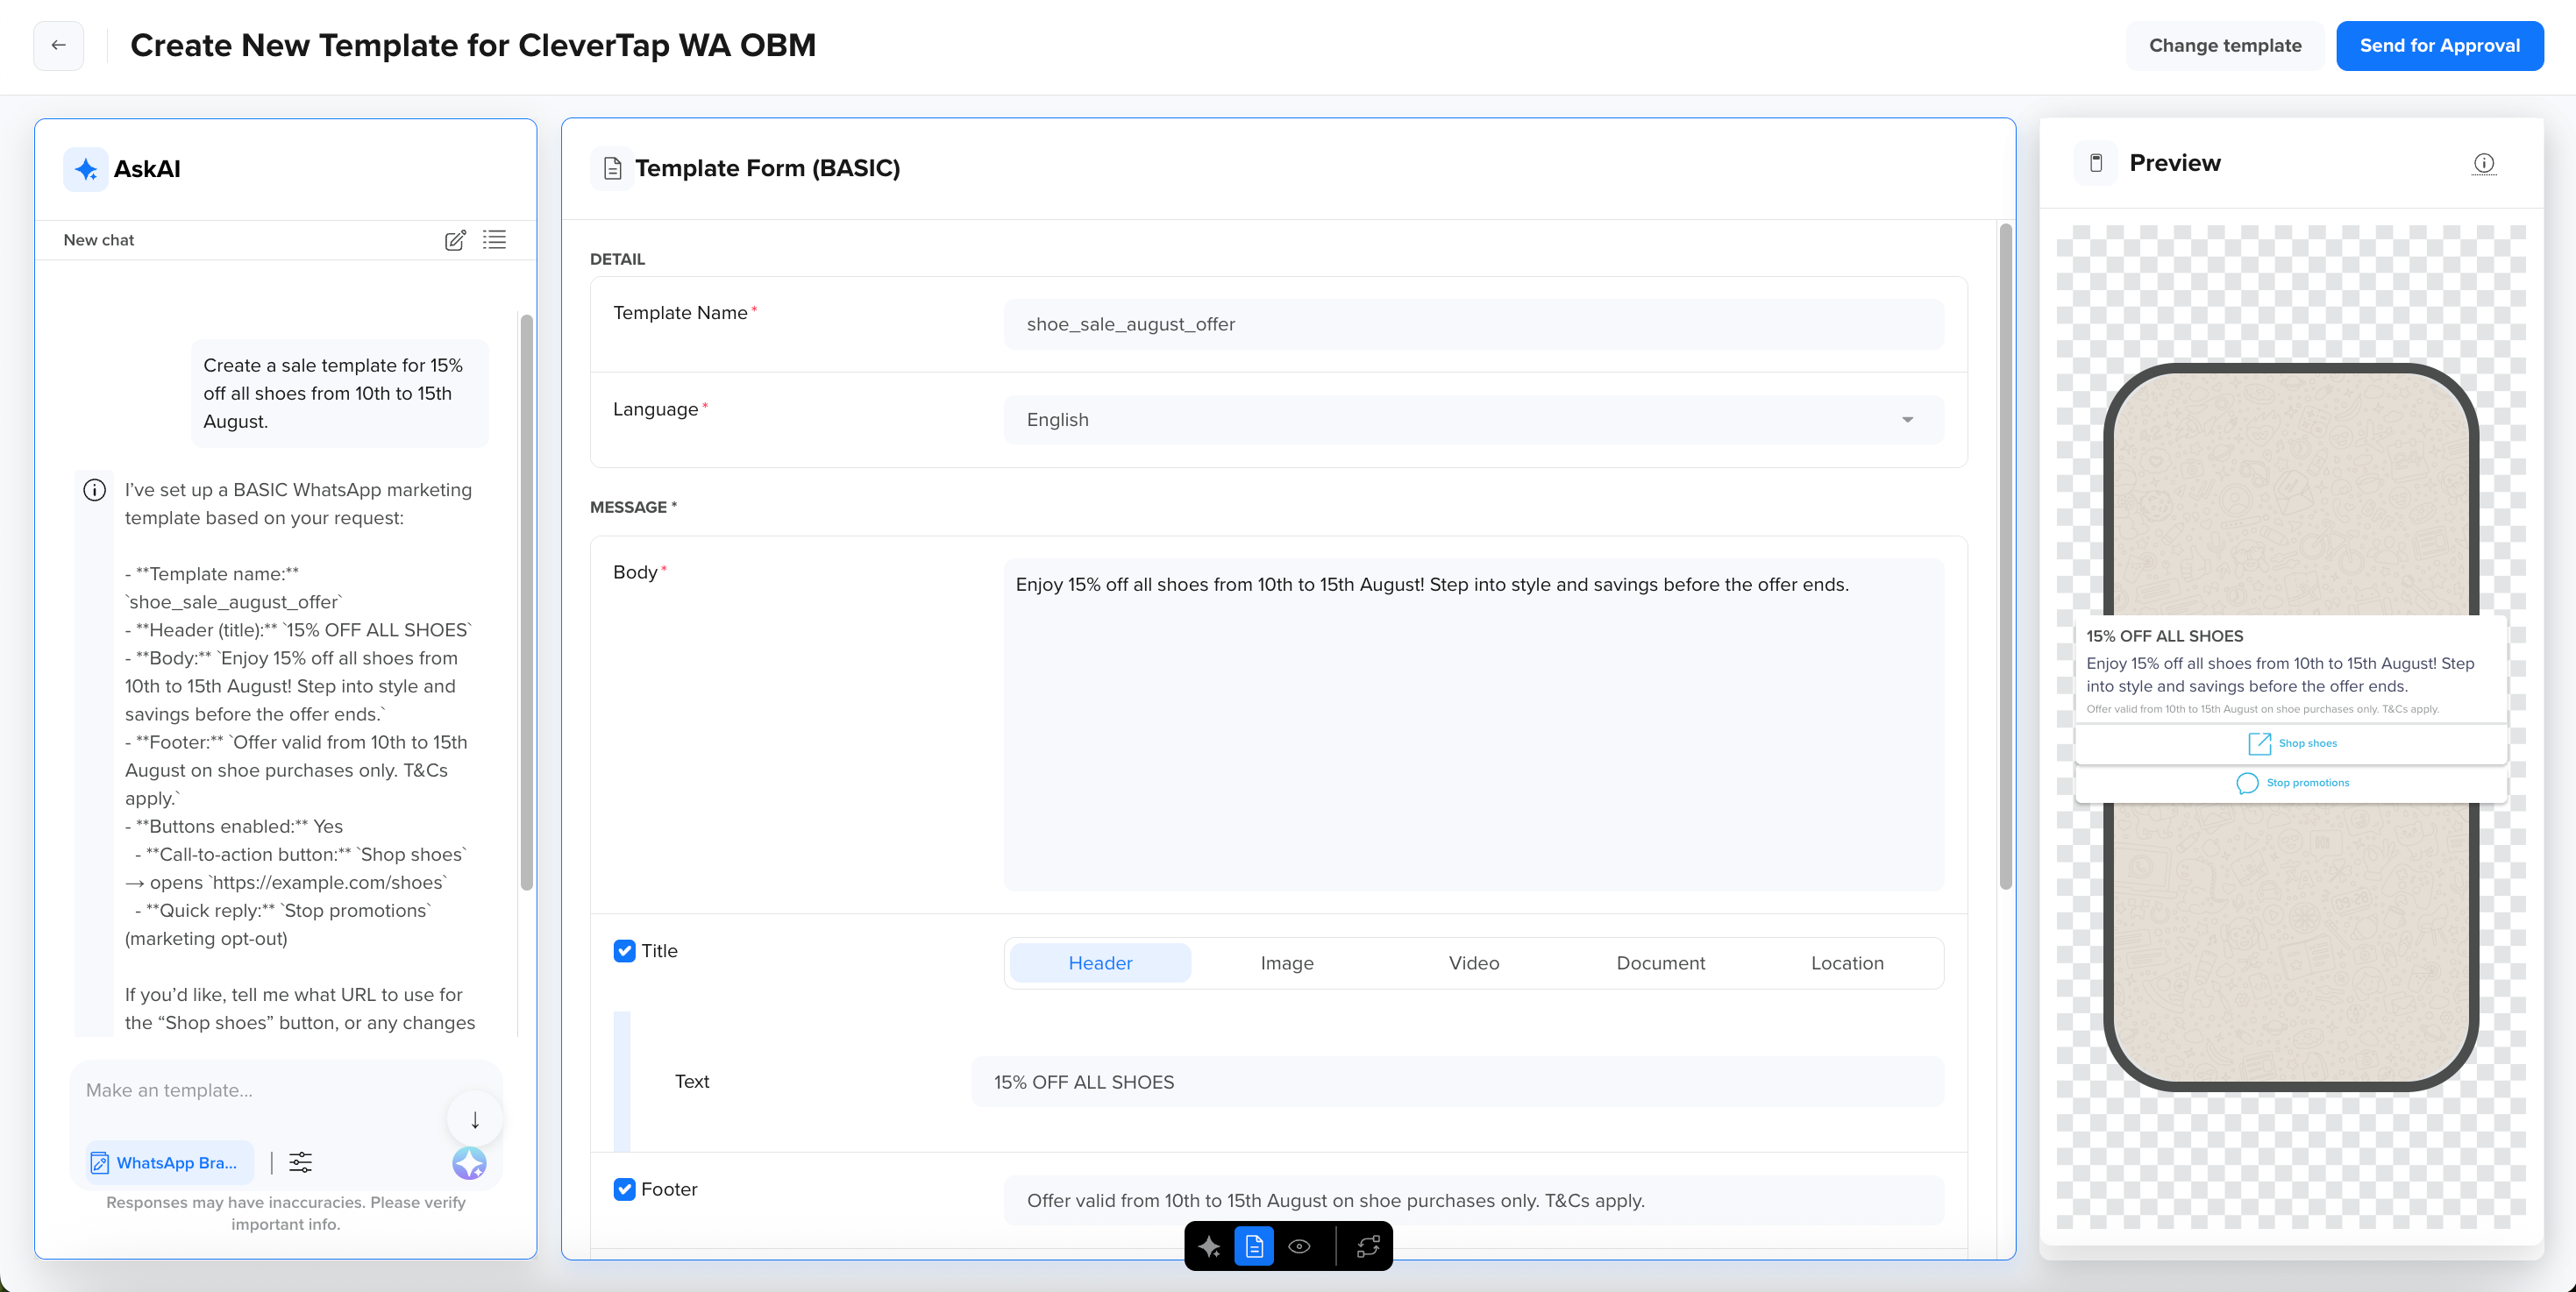Click the Template Form (BASIC) heading
Image resolution: width=2576 pixels, height=1292 pixels.
coord(767,168)
